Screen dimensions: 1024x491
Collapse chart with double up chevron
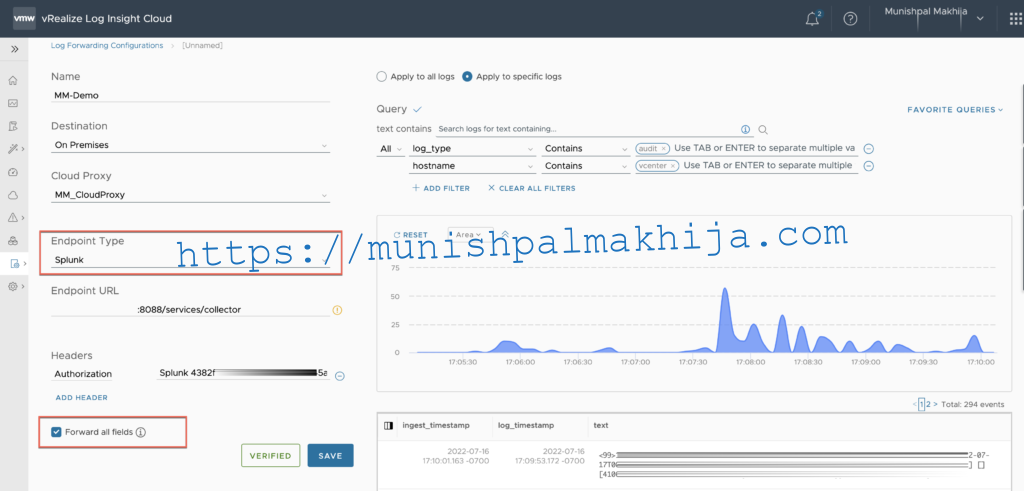tap(505, 234)
